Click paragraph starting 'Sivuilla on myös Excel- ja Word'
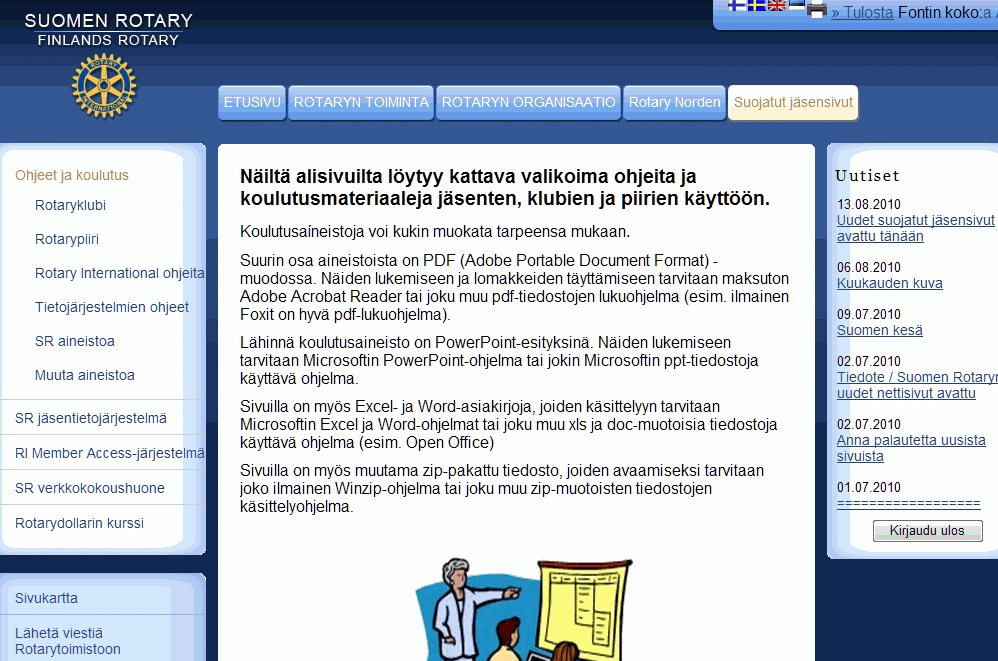The width and height of the screenshot is (998, 661). (x=509, y=424)
